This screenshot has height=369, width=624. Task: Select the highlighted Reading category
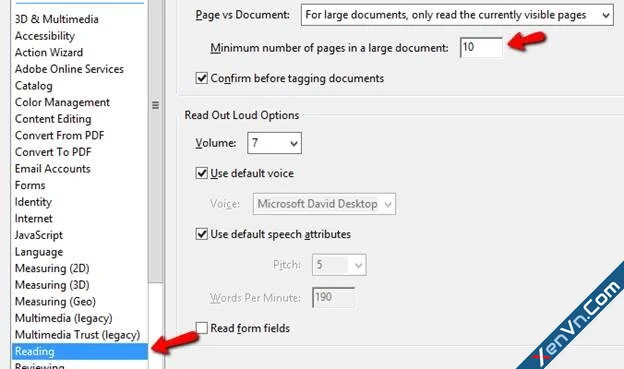pos(80,351)
